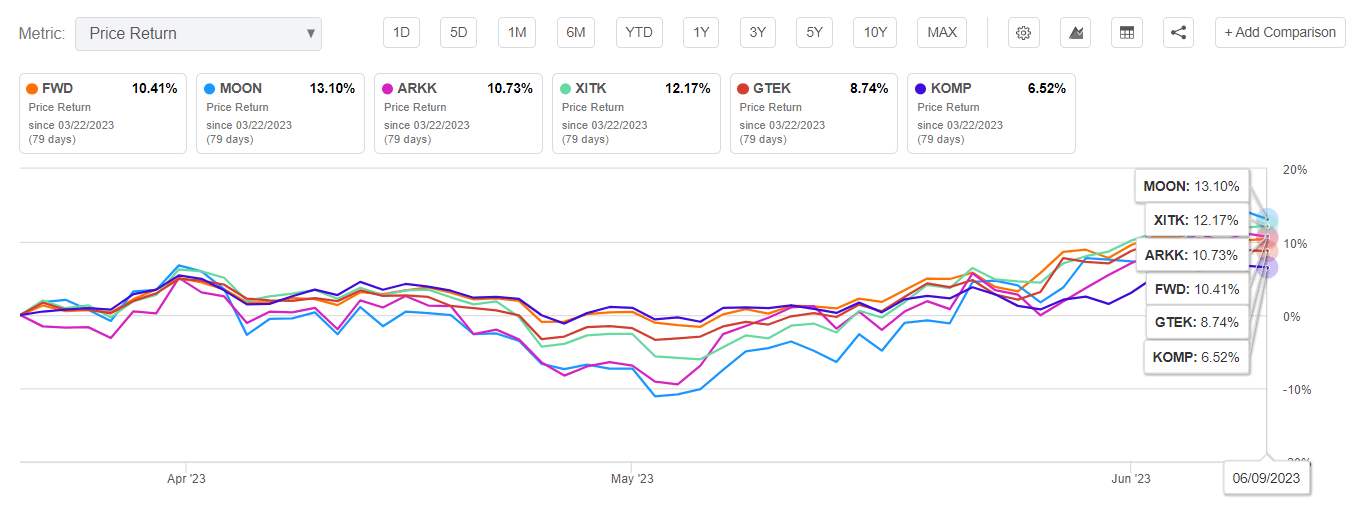Click the GTEK: 8.74% chart tooltip

pos(1196,322)
